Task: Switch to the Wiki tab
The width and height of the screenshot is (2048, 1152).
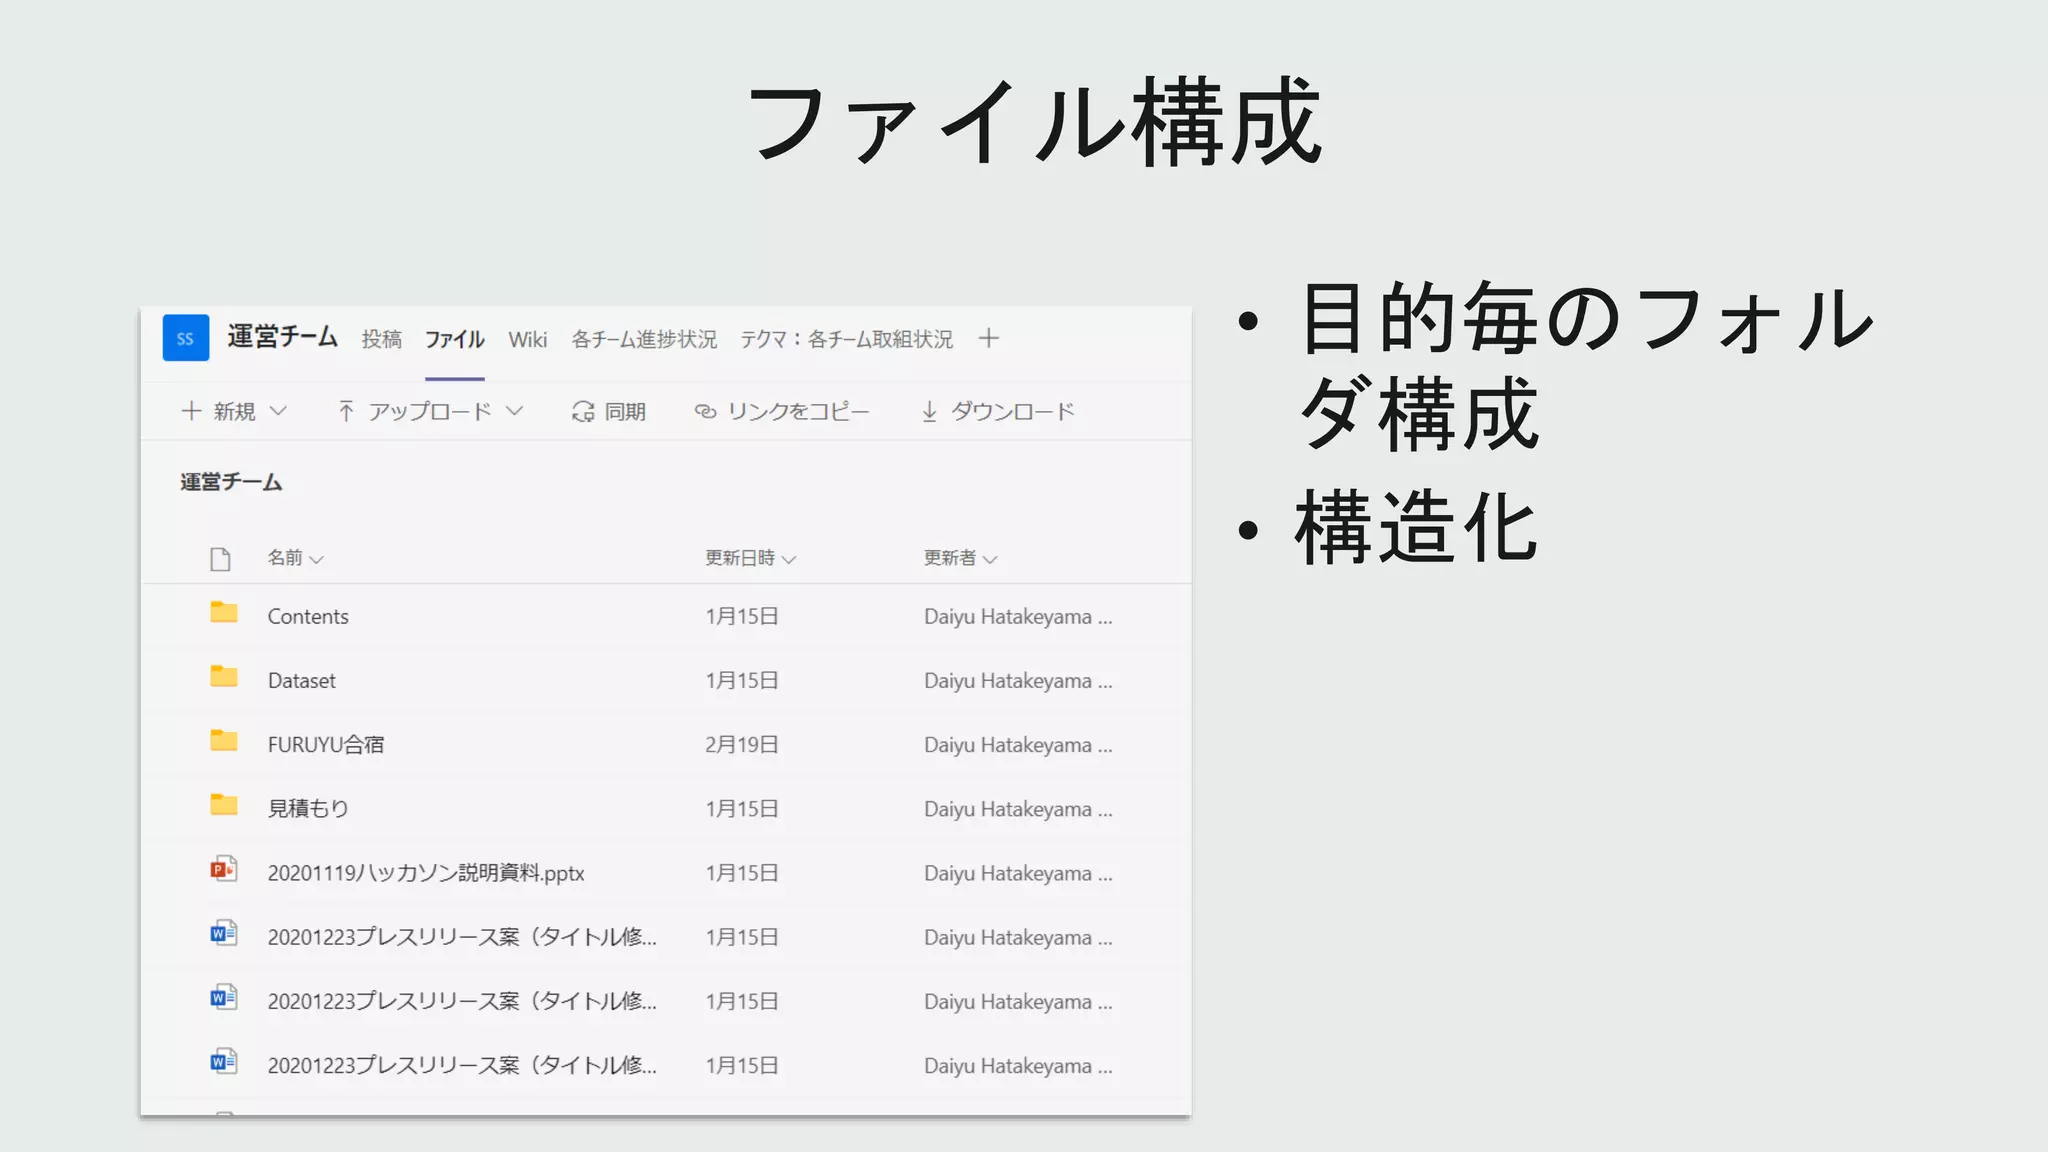Action: 527,339
